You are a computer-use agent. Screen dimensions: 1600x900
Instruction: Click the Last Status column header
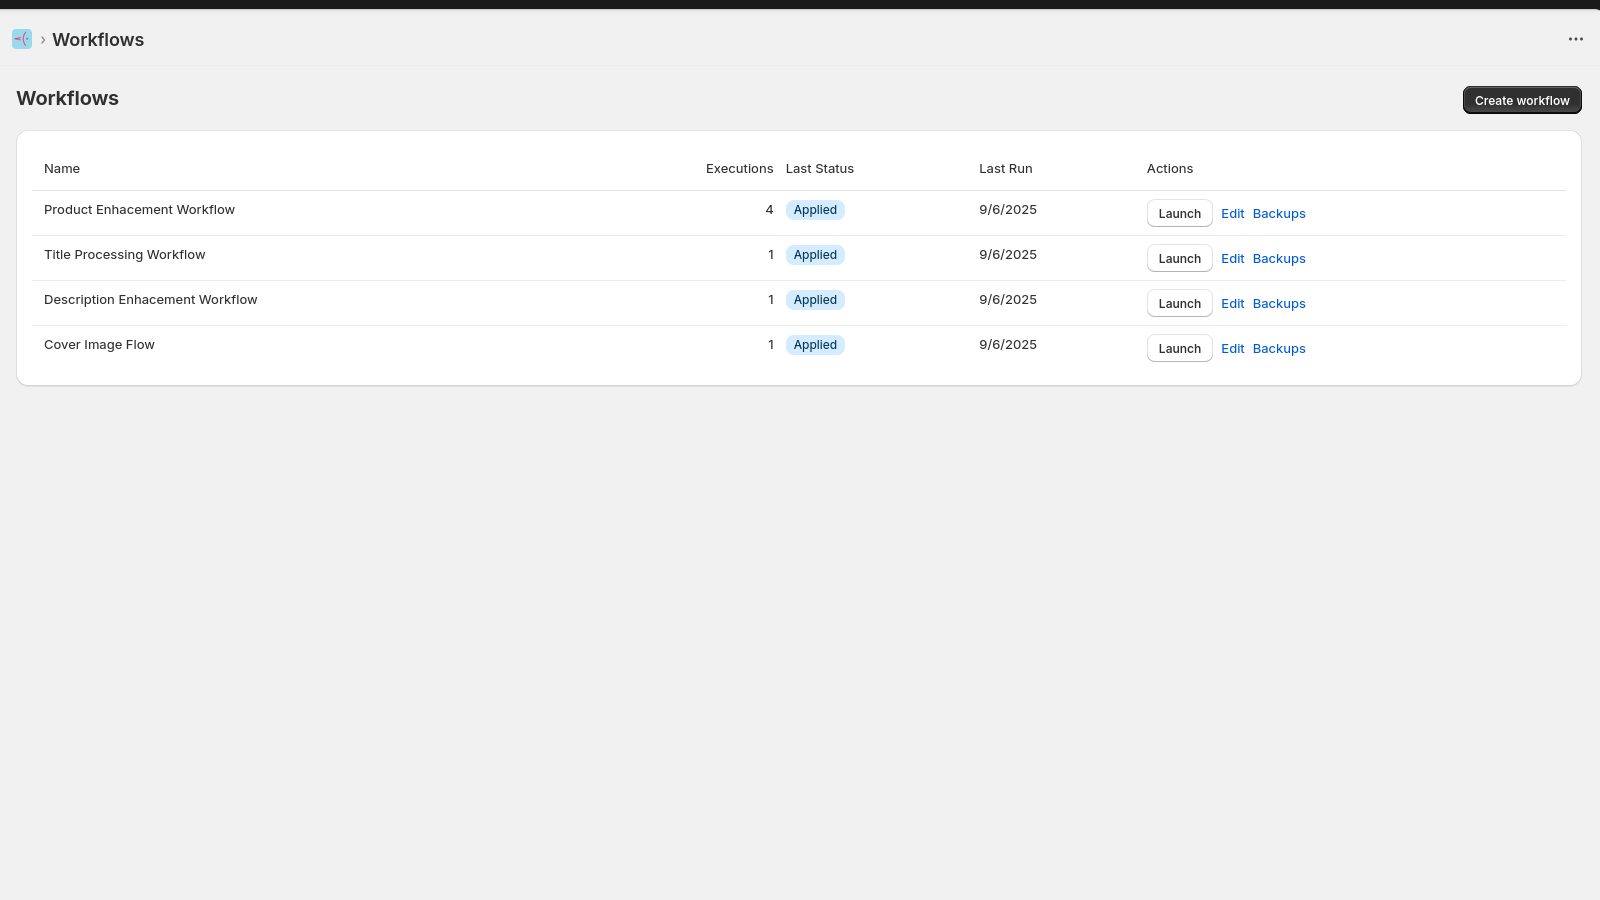pyautogui.click(x=820, y=168)
